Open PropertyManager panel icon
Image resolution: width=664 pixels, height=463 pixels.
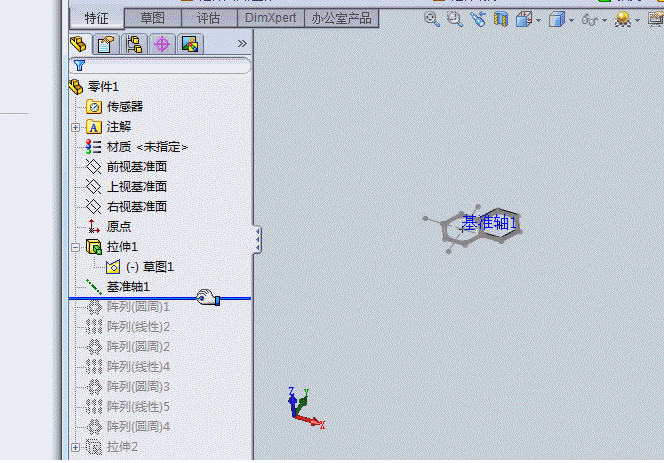[106, 44]
